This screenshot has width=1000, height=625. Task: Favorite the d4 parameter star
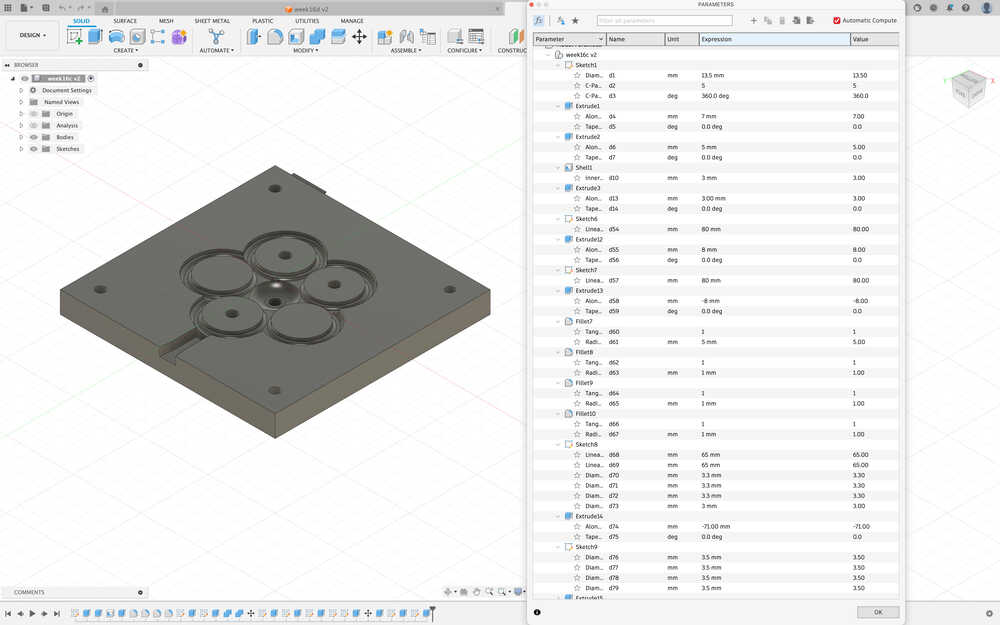point(577,116)
